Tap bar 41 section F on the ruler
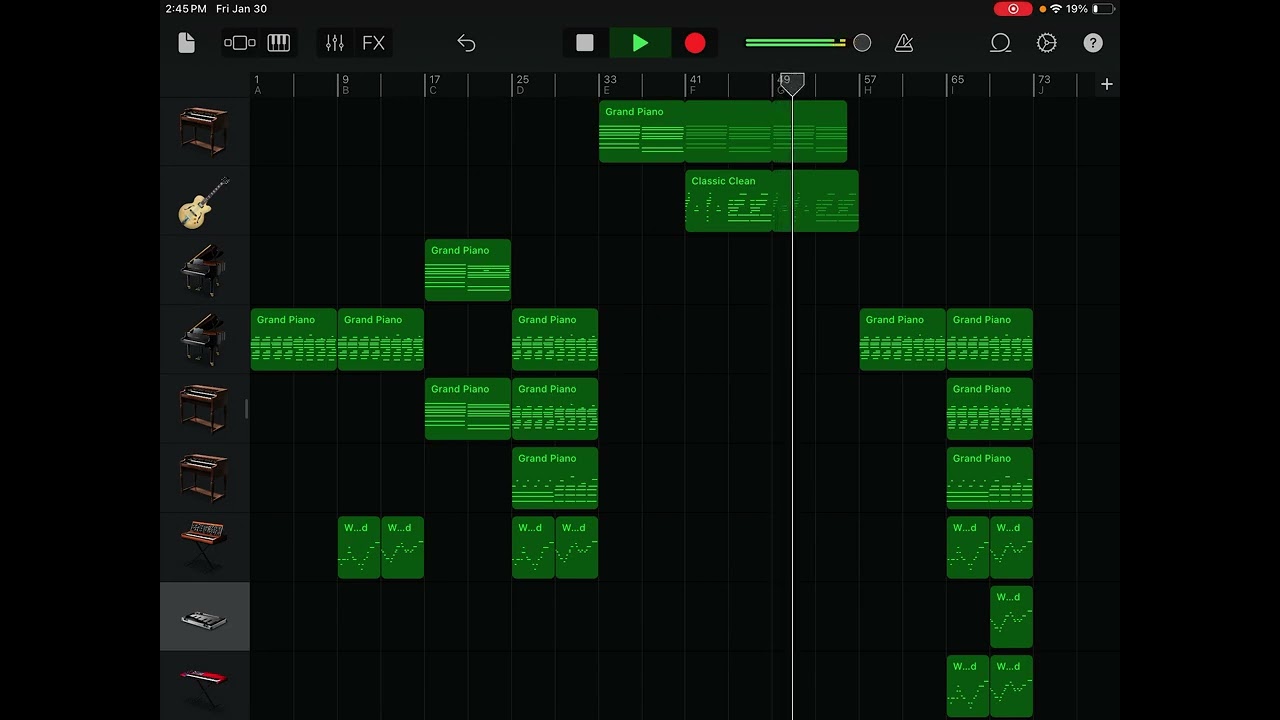This screenshot has width=1280, height=720. pos(695,84)
